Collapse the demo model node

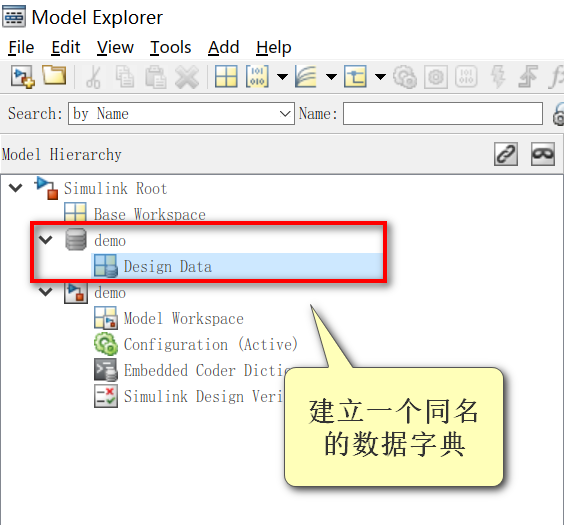pos(46,292)
